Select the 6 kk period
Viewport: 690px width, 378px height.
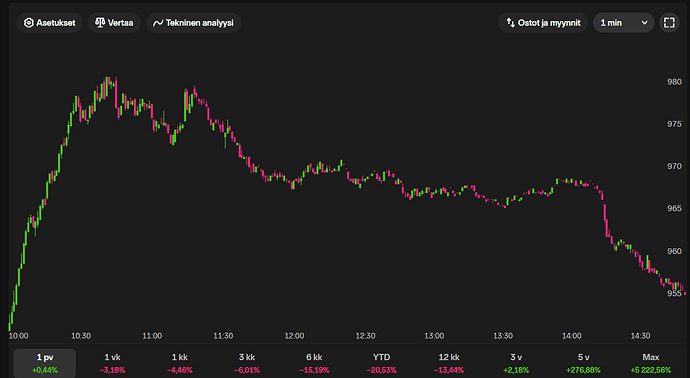coord(314,363)
